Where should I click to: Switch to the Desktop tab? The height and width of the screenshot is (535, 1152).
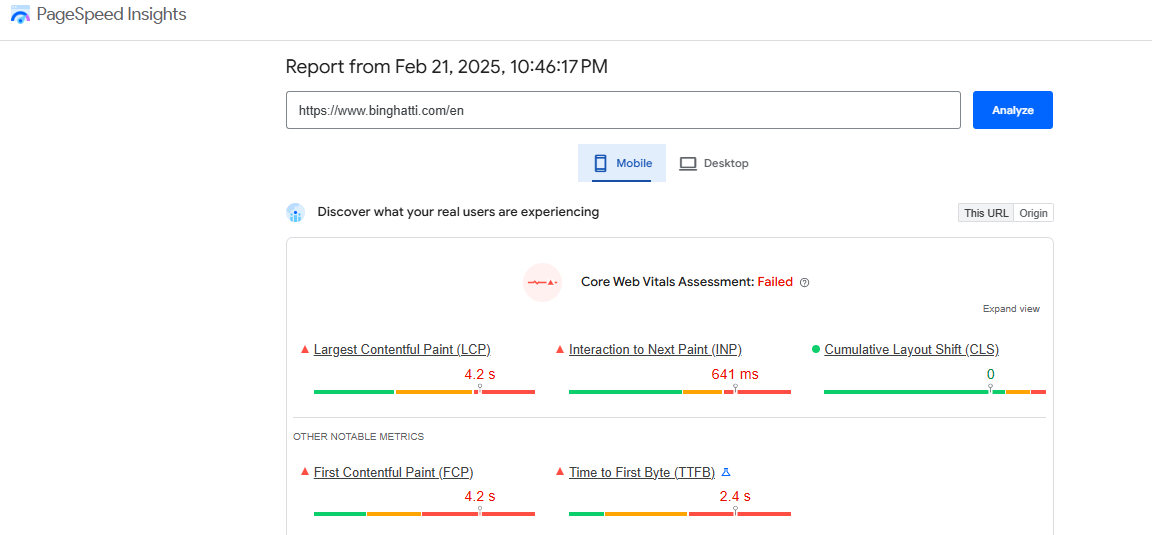point(713,163)
